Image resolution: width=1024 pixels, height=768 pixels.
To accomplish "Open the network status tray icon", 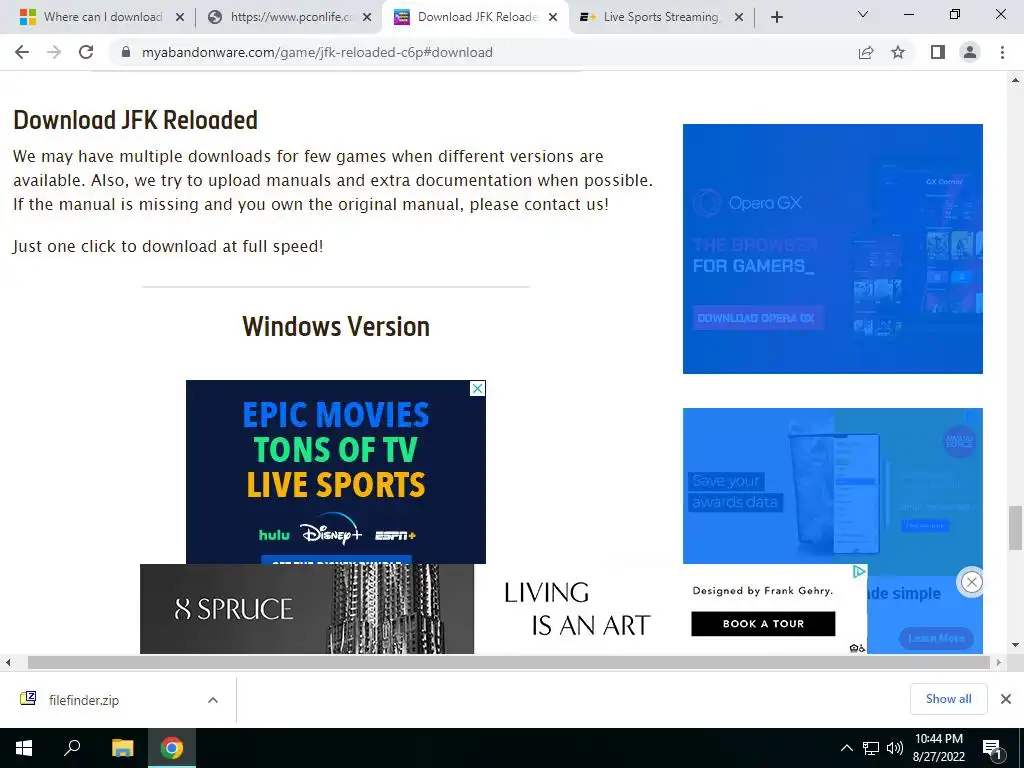I will [x=871, y=748].
